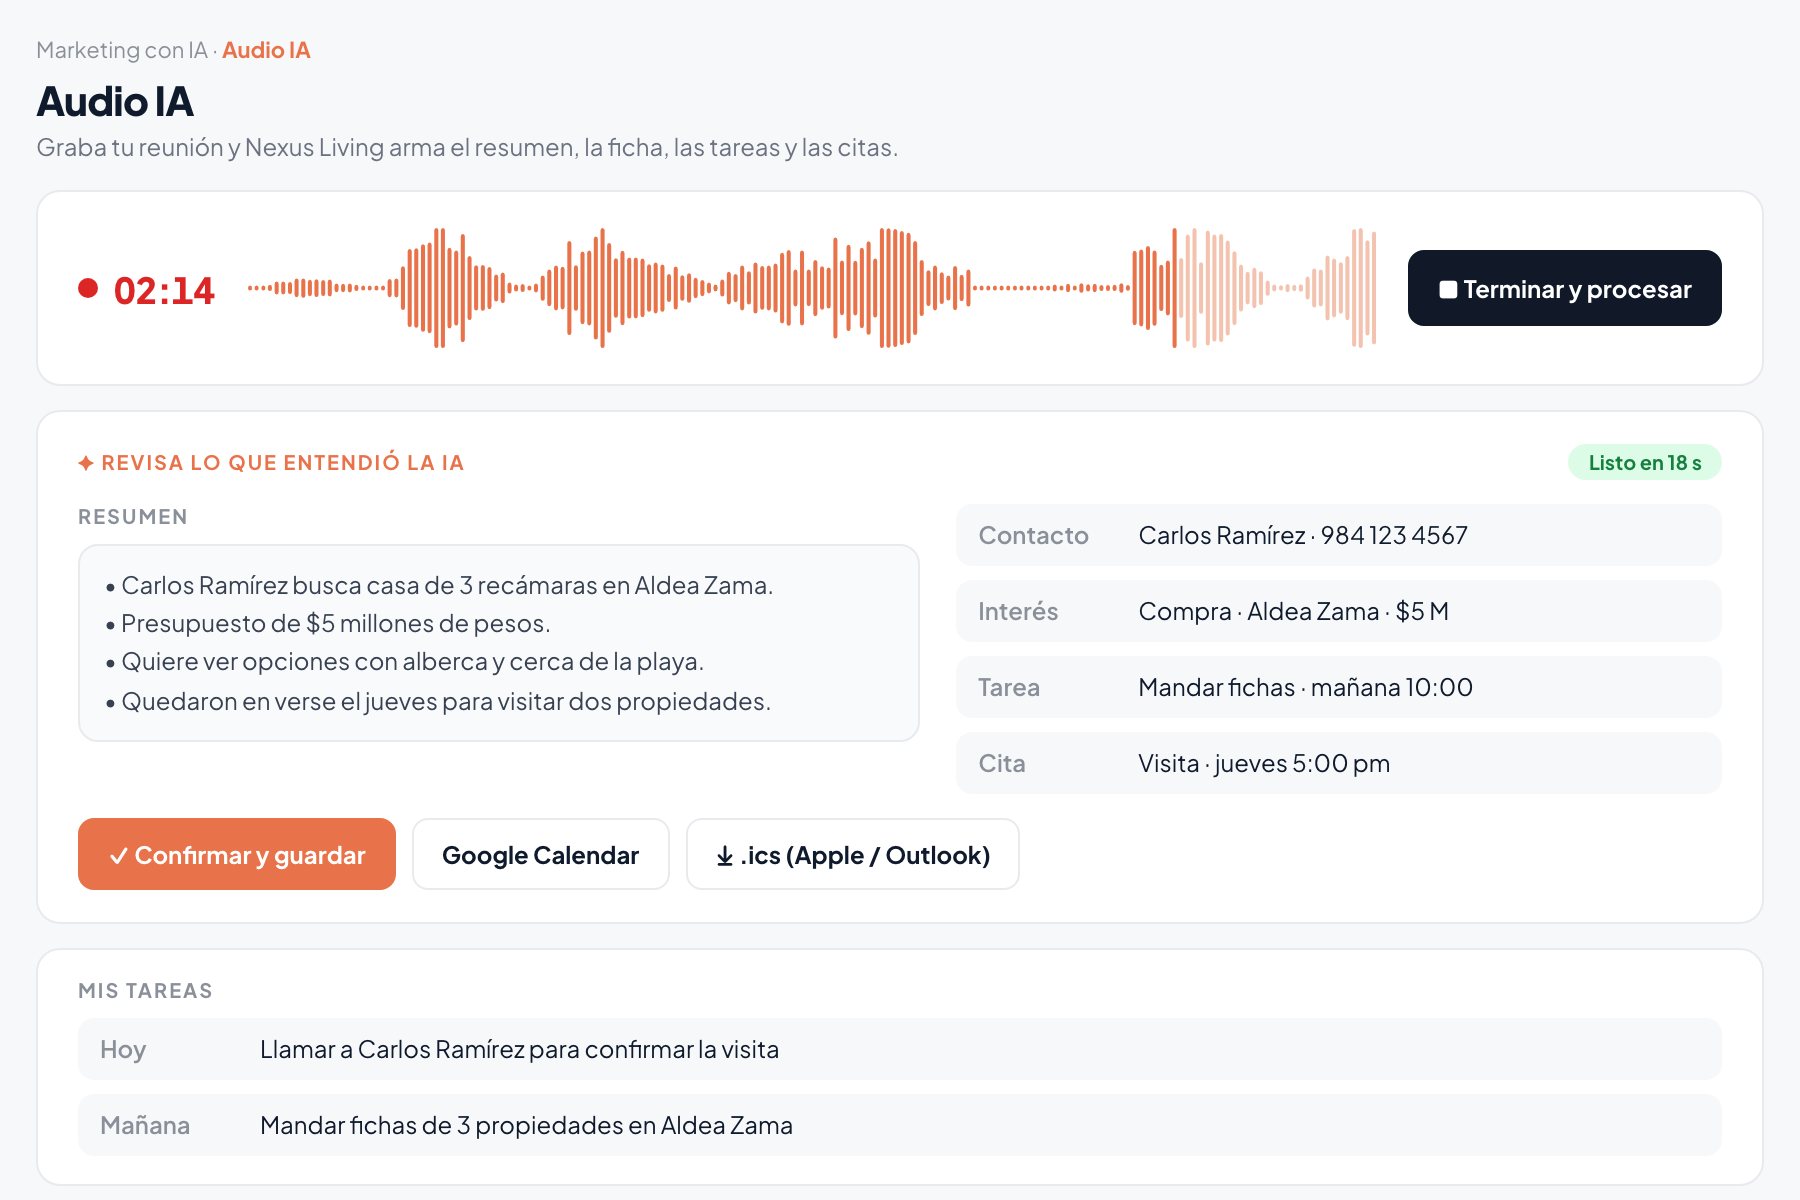Click the MIS TAREAS heading
The width and height of the screenshot is (1800, 1200).
tap(145, 991)
